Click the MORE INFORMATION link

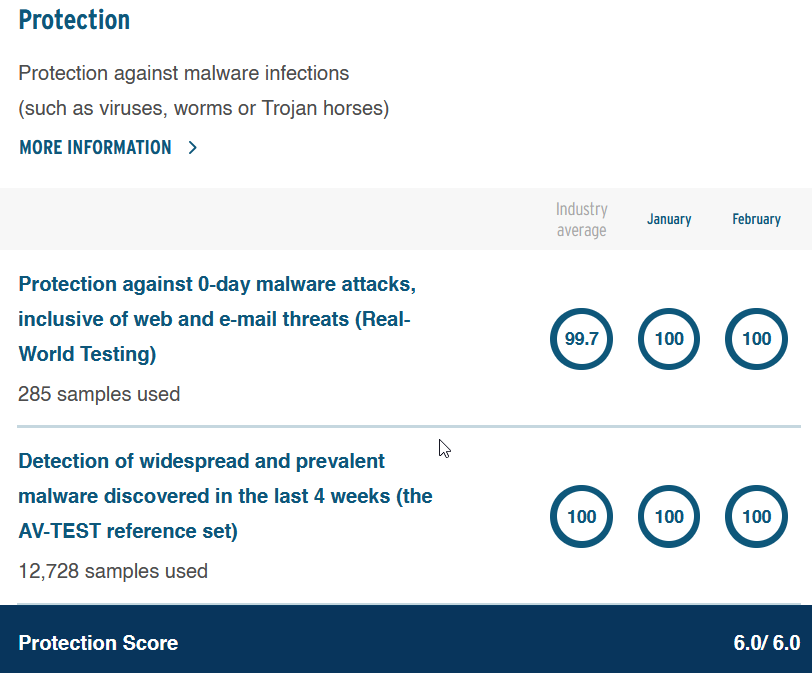point(95,148)
